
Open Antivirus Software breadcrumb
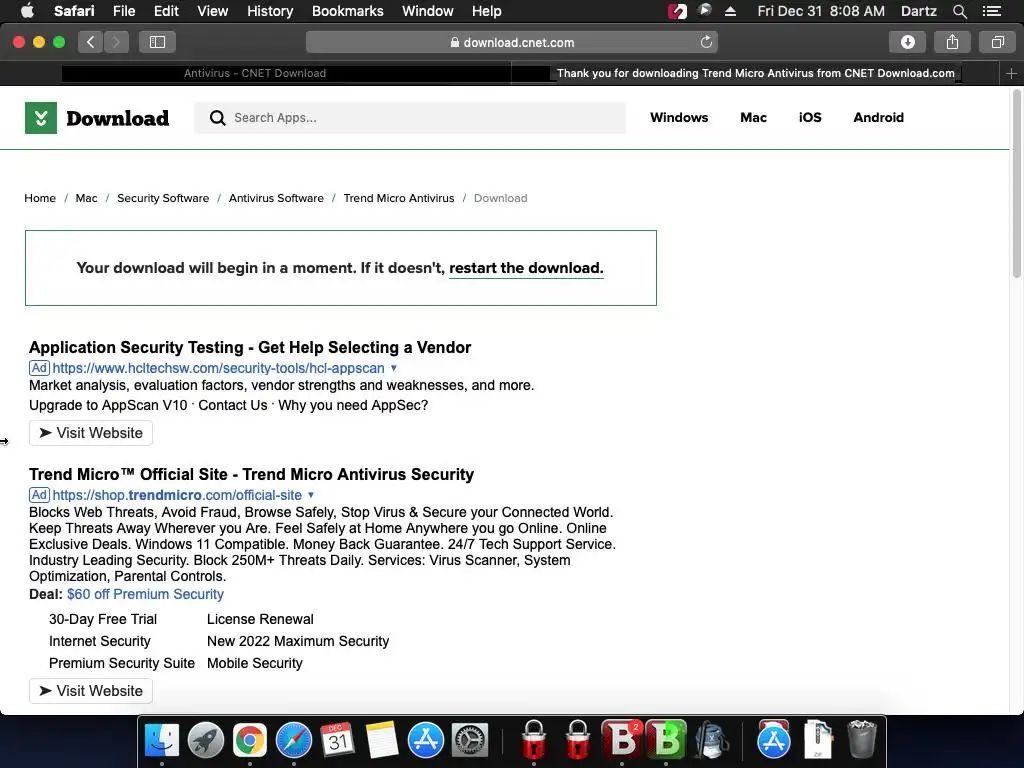coord(276,198)
